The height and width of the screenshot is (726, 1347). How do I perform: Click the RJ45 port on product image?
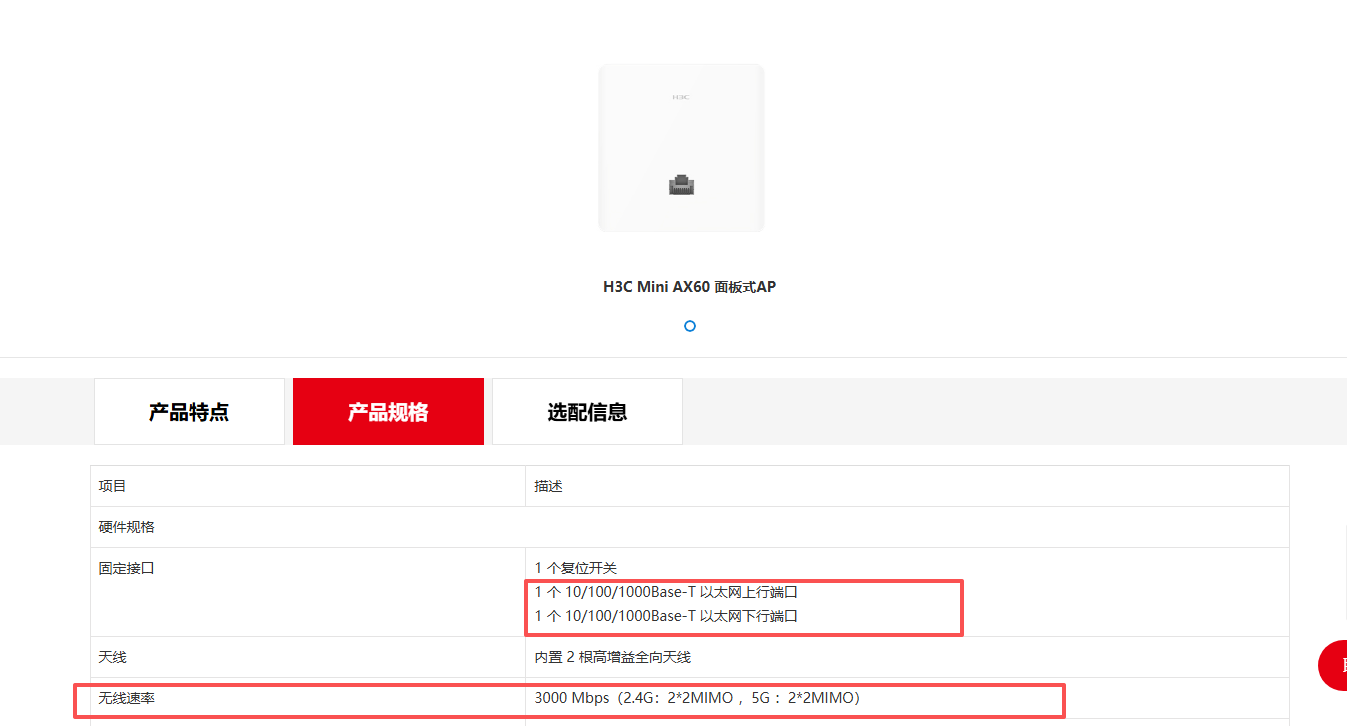point(681,184)
